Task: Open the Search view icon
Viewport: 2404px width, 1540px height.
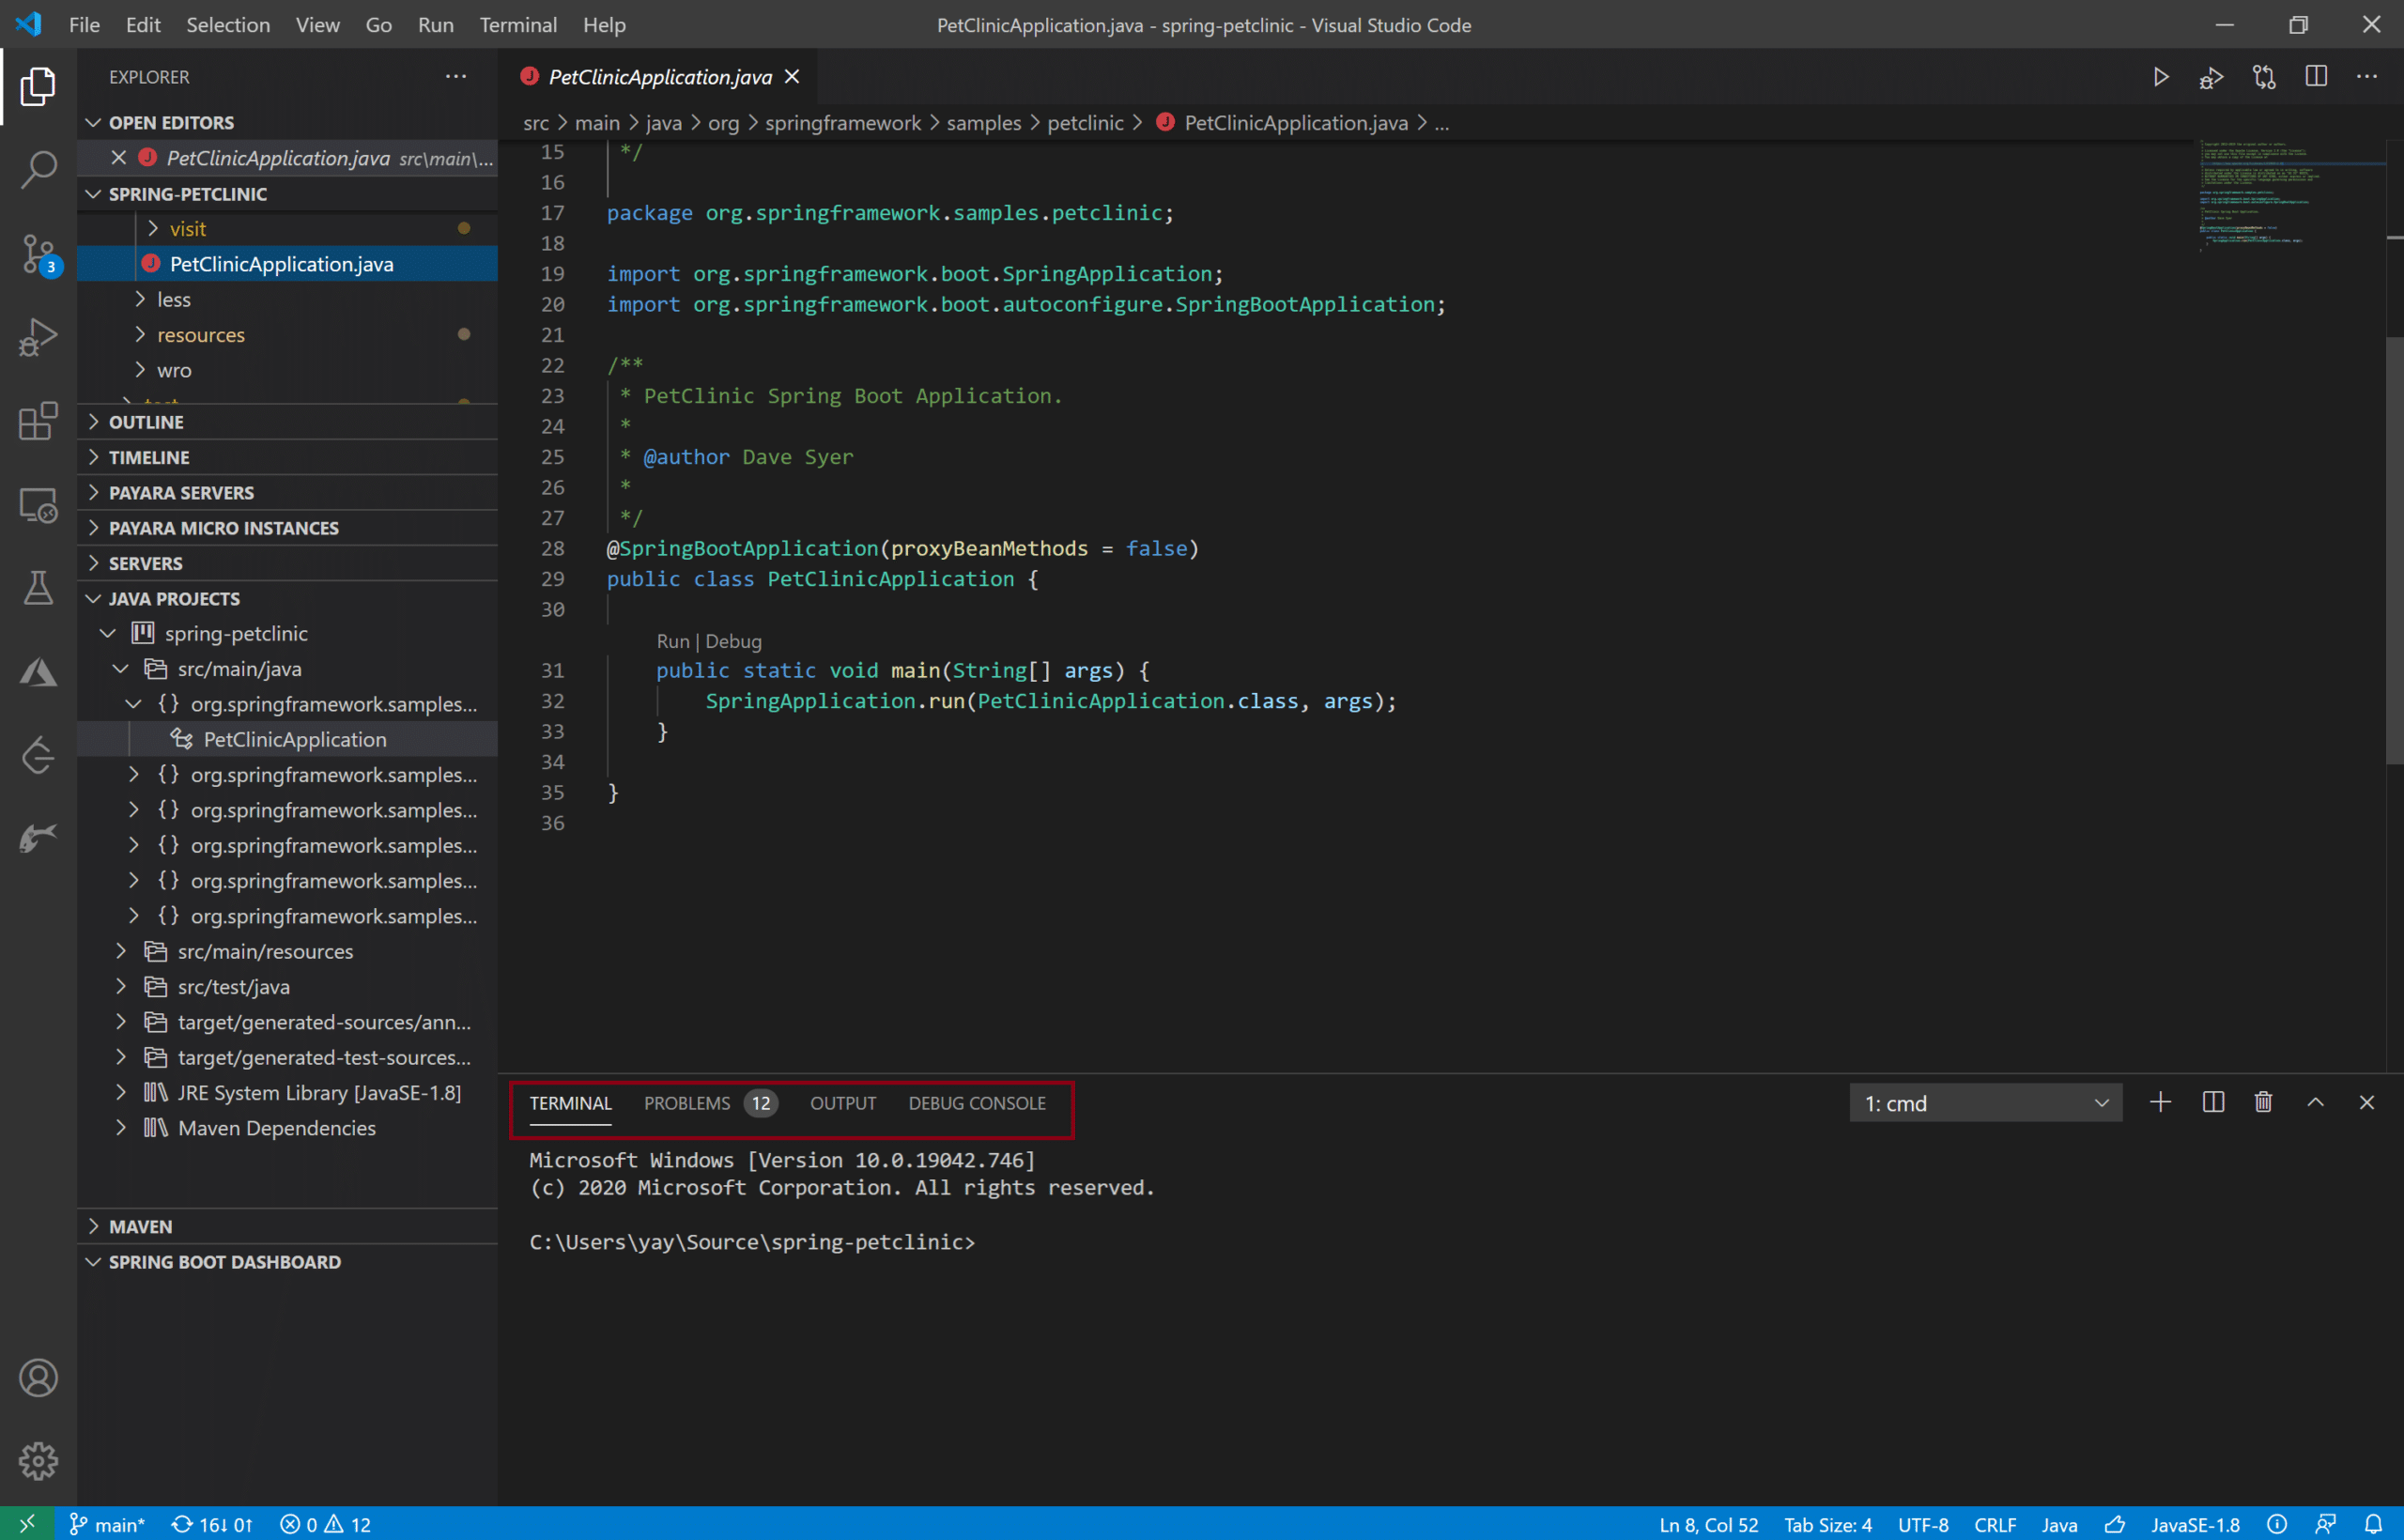Action: point(38,169)
